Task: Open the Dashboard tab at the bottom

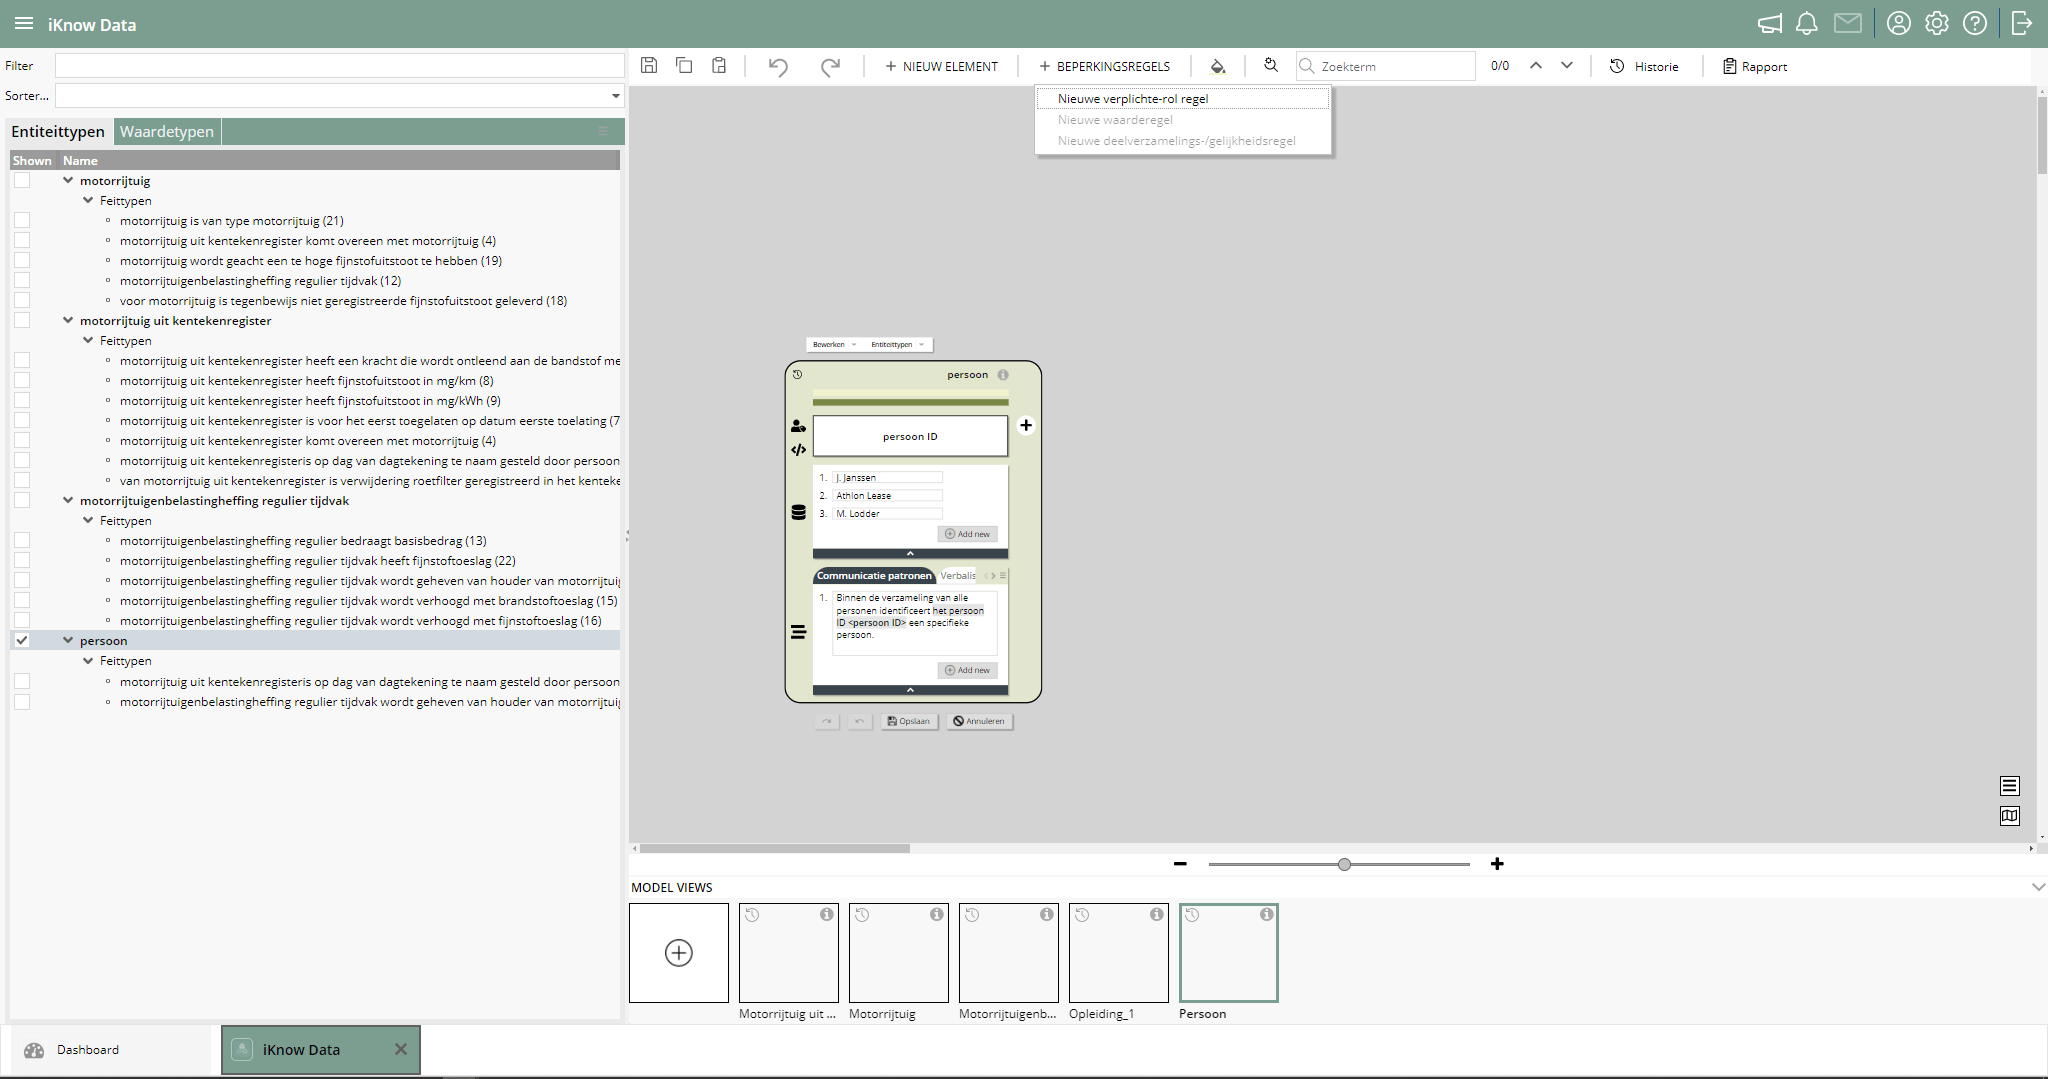Action: pyautogui.click(x=112, y=1050)
